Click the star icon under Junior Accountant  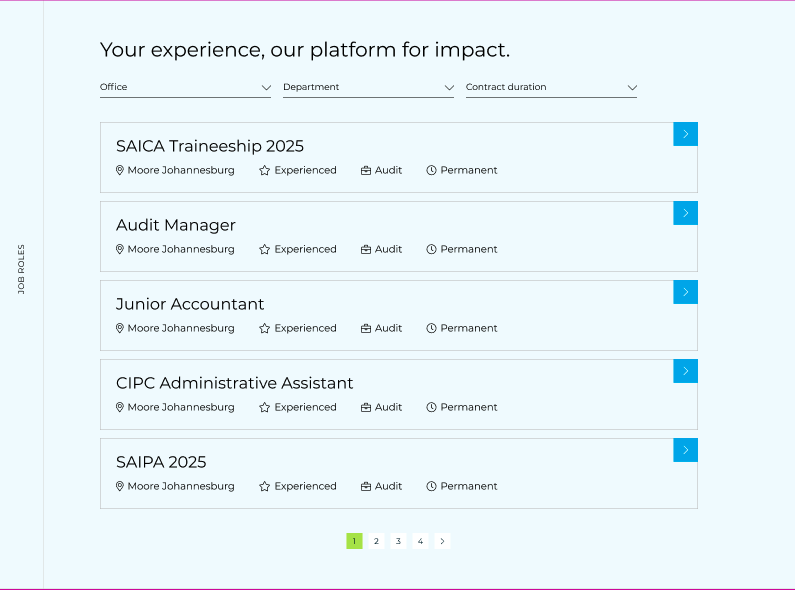(x=265, y=328)
